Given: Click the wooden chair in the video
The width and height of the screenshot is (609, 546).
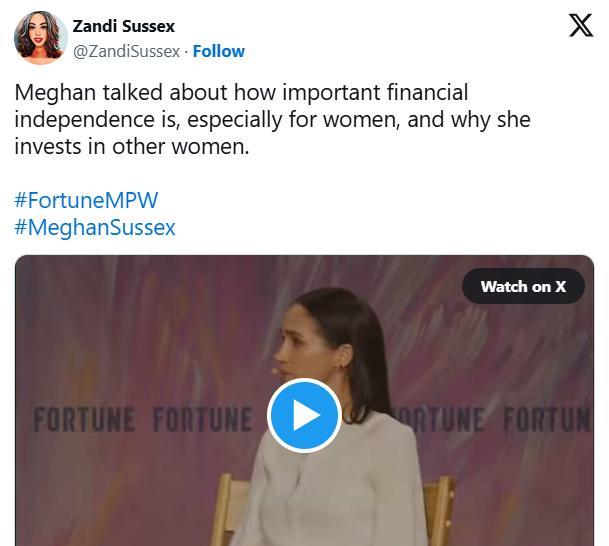Looking at the screenshot, I should click(x=437, y=512).
